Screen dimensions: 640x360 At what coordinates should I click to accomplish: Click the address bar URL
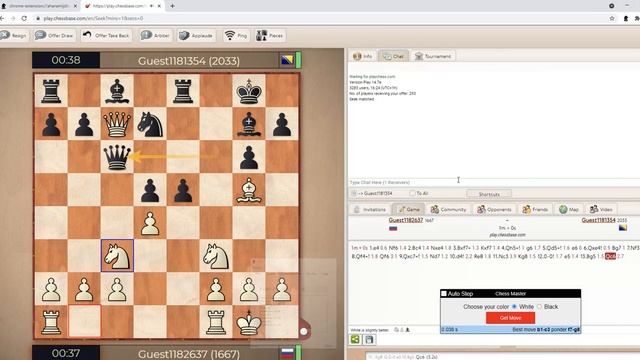(93, 18)
